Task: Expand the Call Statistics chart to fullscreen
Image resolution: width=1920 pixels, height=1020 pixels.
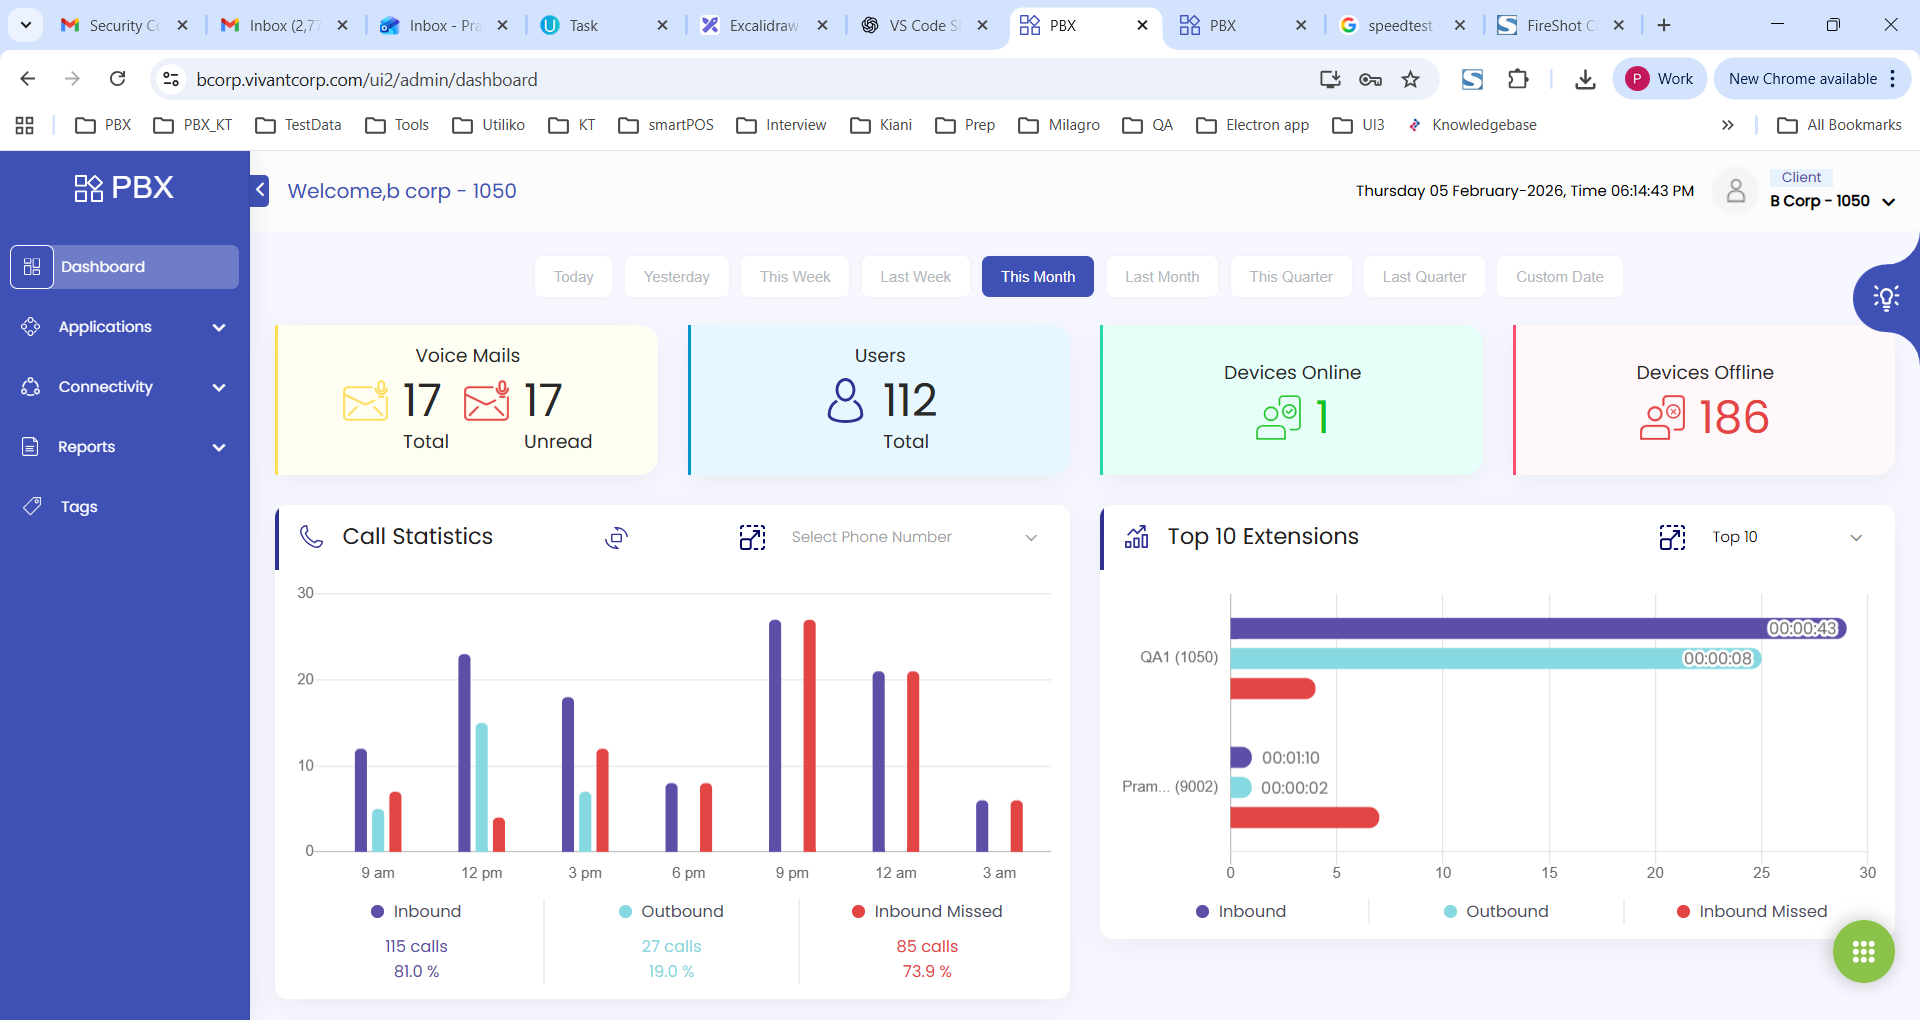Action: (752, 538)
